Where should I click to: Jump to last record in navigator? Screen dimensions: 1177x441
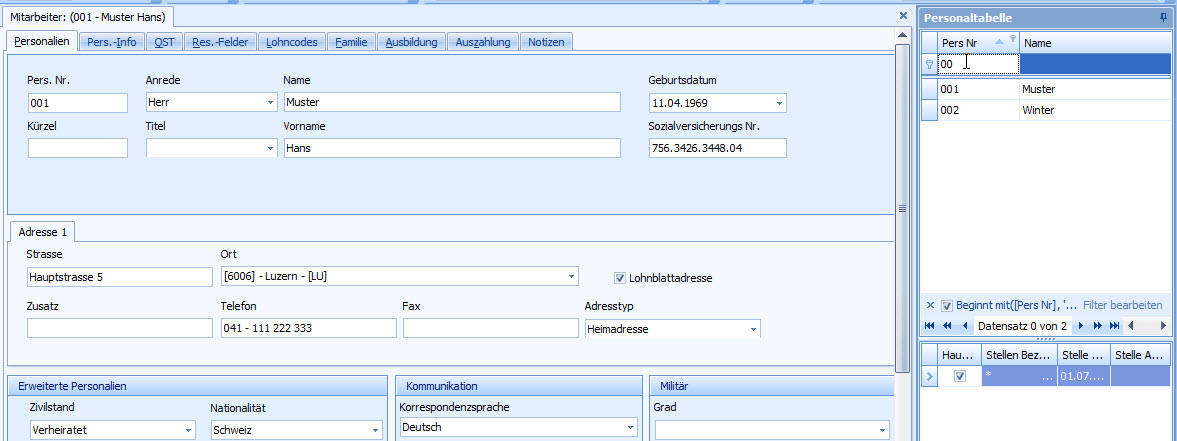[x=1113, y=326]
